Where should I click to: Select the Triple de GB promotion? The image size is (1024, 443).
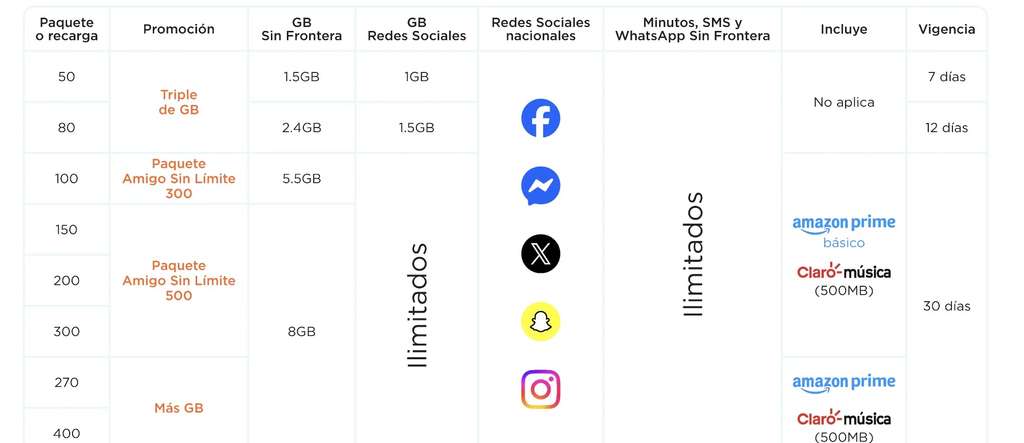[x=178, y=103]
